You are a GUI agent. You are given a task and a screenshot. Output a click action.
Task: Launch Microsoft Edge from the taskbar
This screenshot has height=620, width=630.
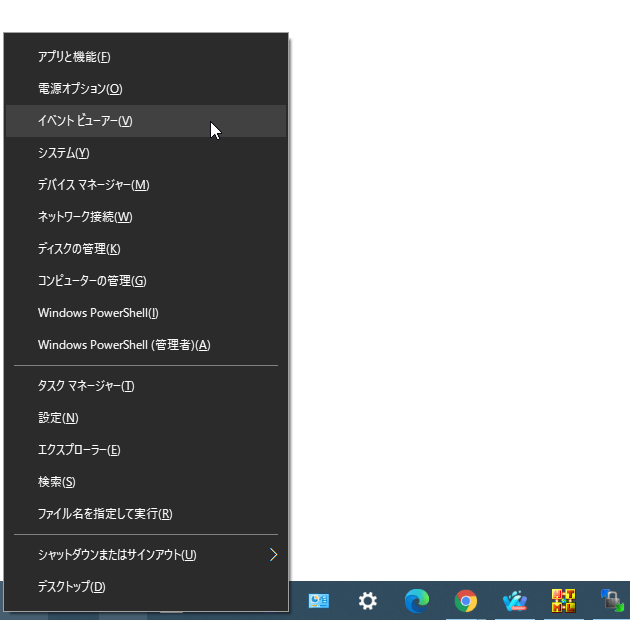pyautogui.click(x=417, y=601)
